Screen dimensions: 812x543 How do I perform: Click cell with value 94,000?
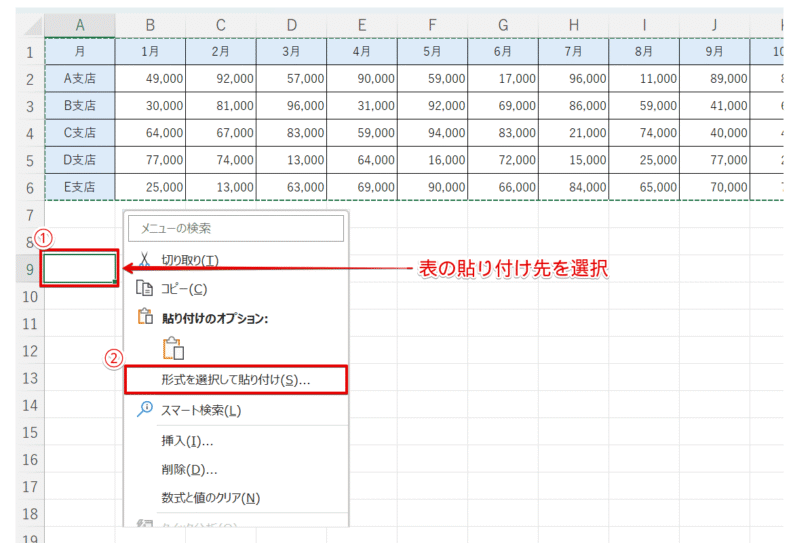(432, 133)
